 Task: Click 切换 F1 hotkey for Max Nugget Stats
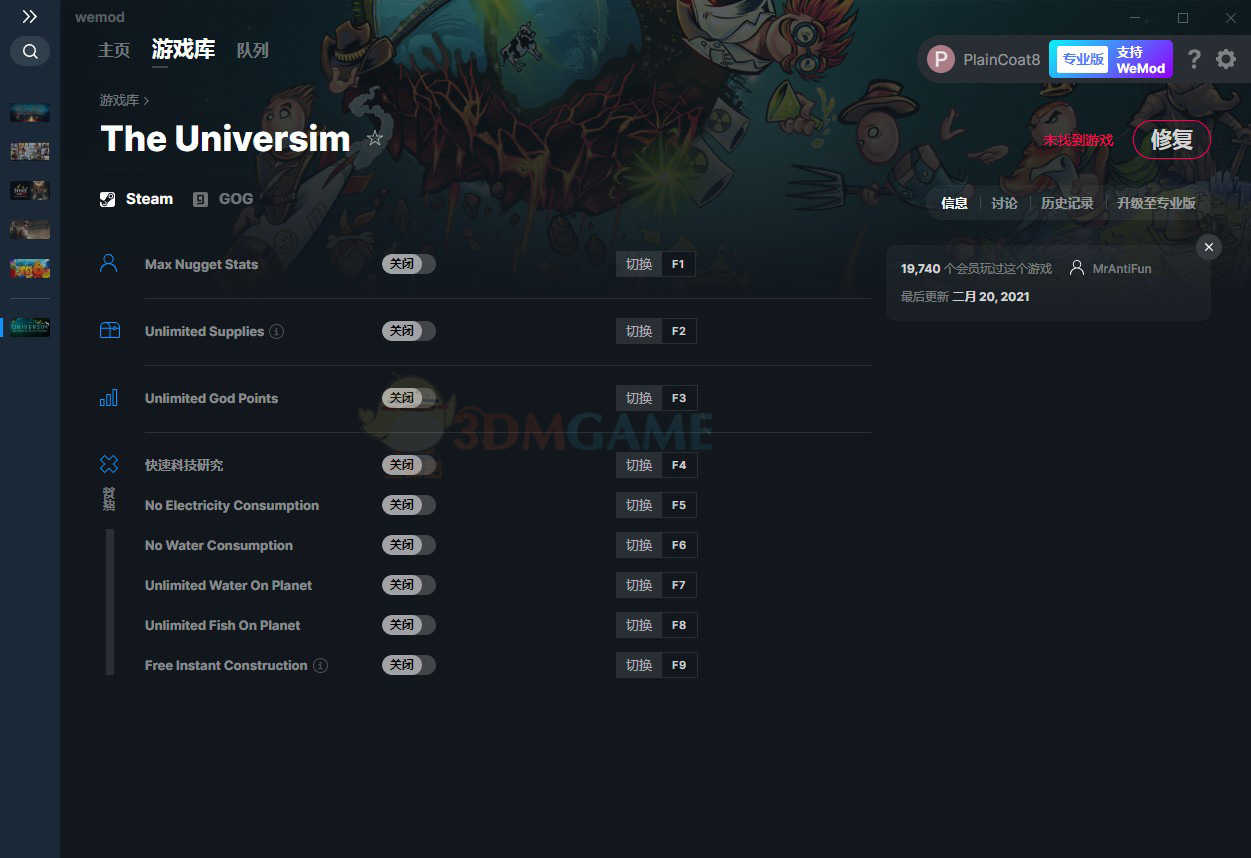click(656, 264)
